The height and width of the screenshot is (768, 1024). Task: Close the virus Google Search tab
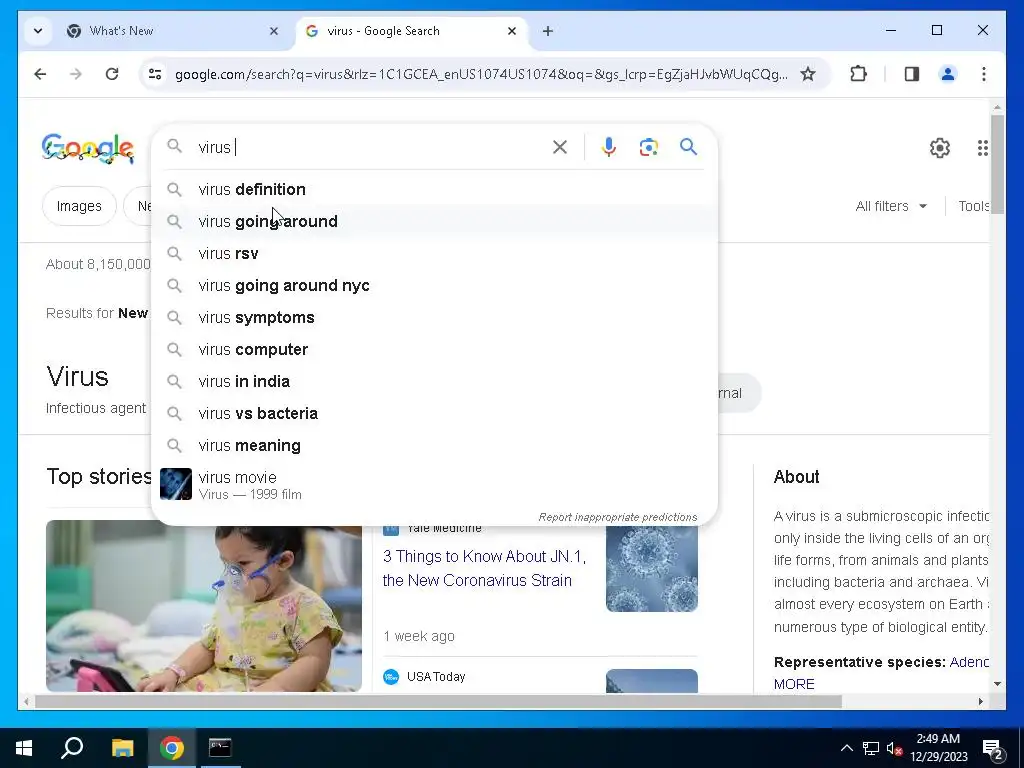click(512, 31)
